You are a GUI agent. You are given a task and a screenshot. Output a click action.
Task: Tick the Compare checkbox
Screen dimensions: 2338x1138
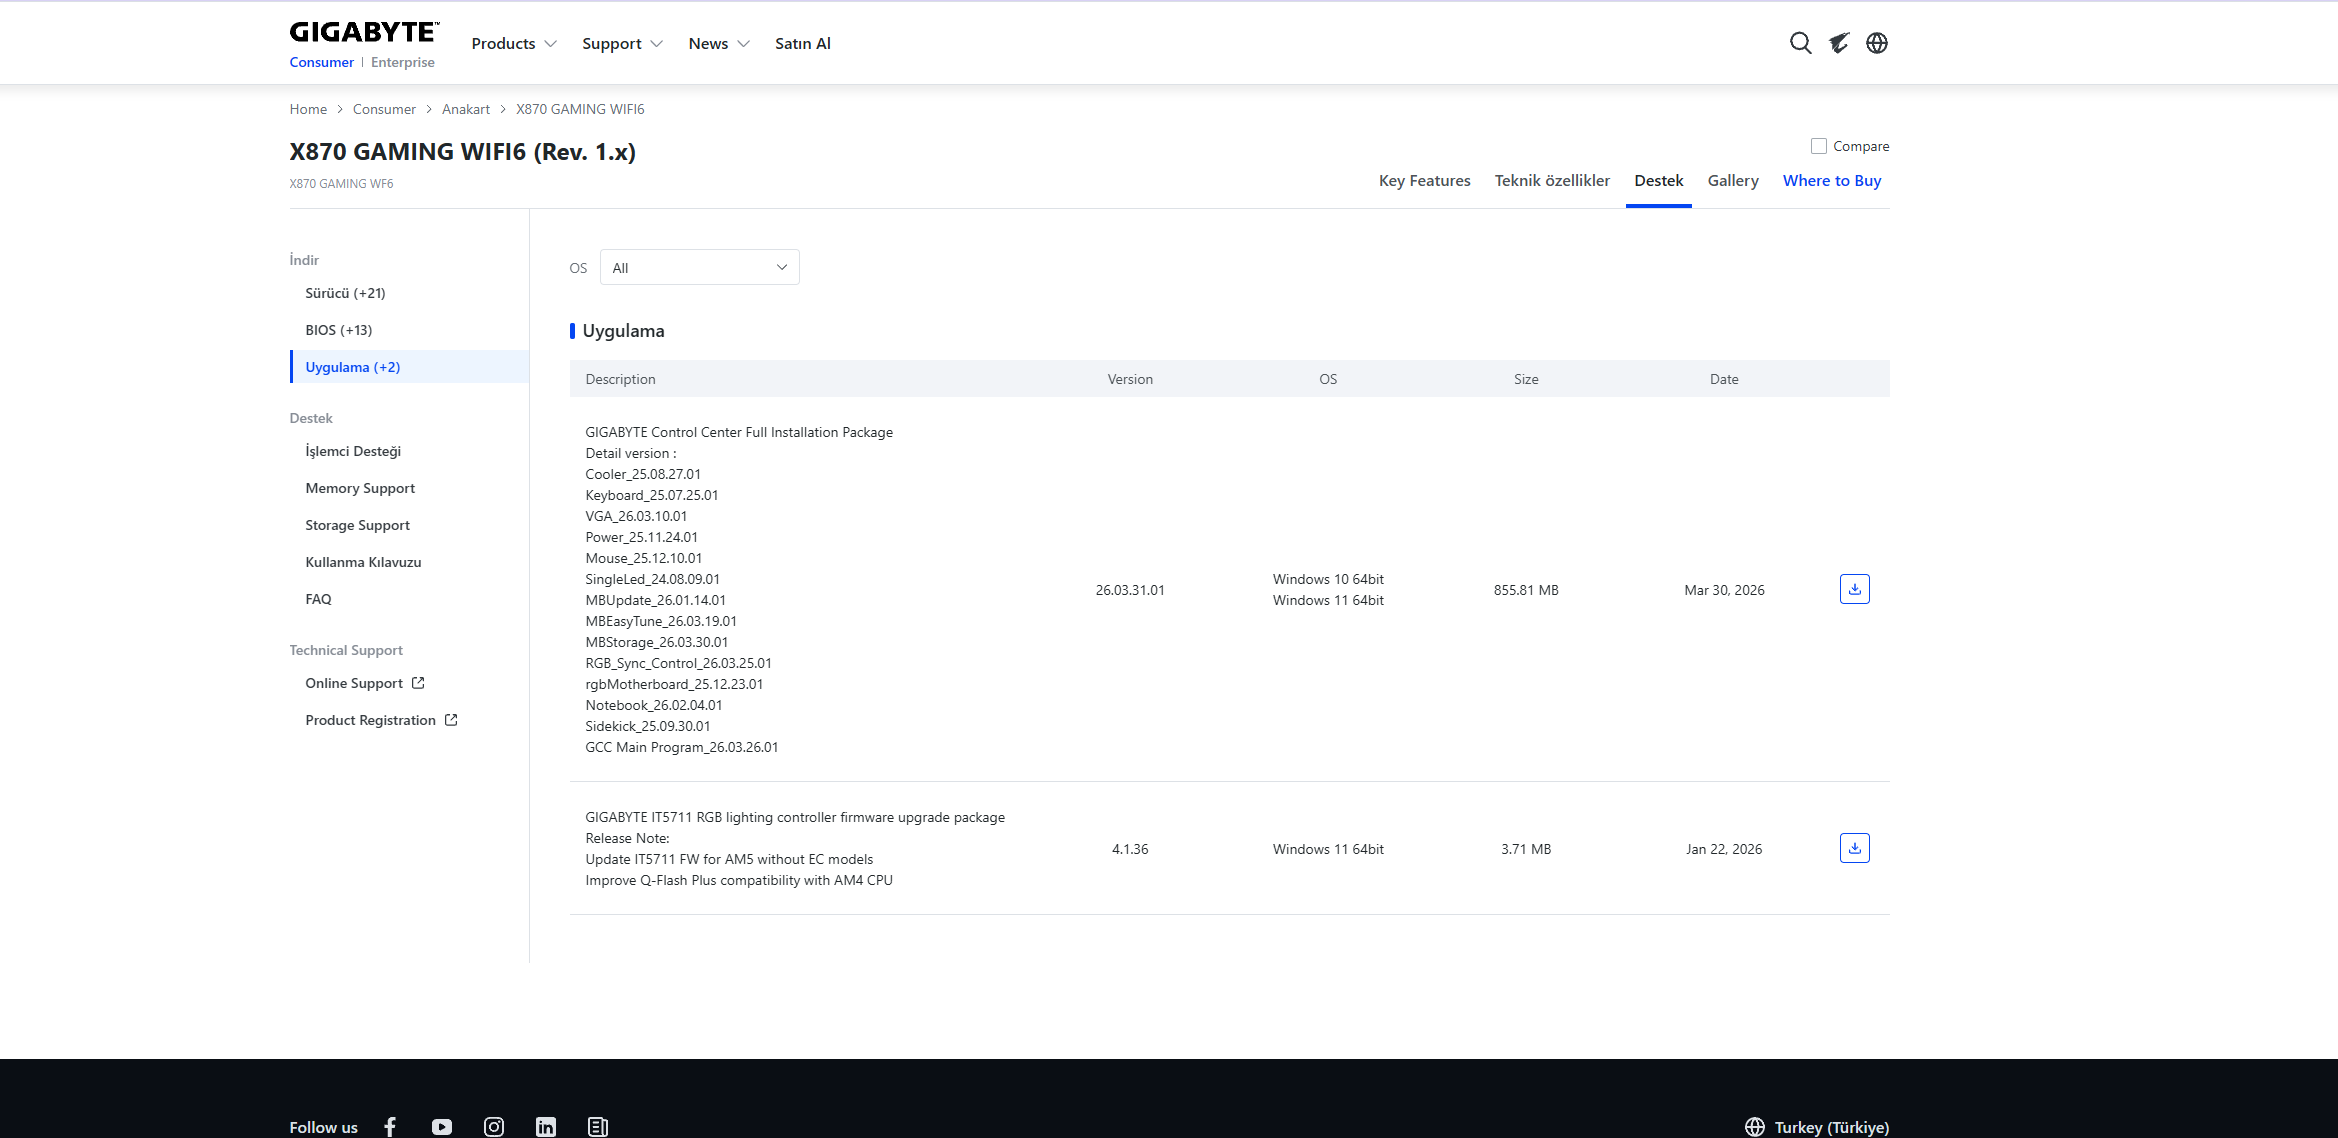click(x=1819, y=146)
